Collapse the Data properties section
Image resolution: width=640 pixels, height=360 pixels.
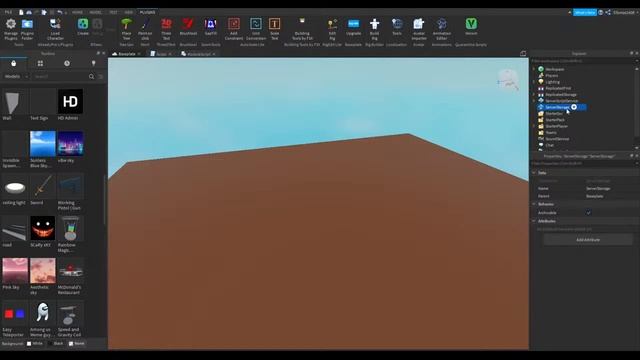click(534, 173)
